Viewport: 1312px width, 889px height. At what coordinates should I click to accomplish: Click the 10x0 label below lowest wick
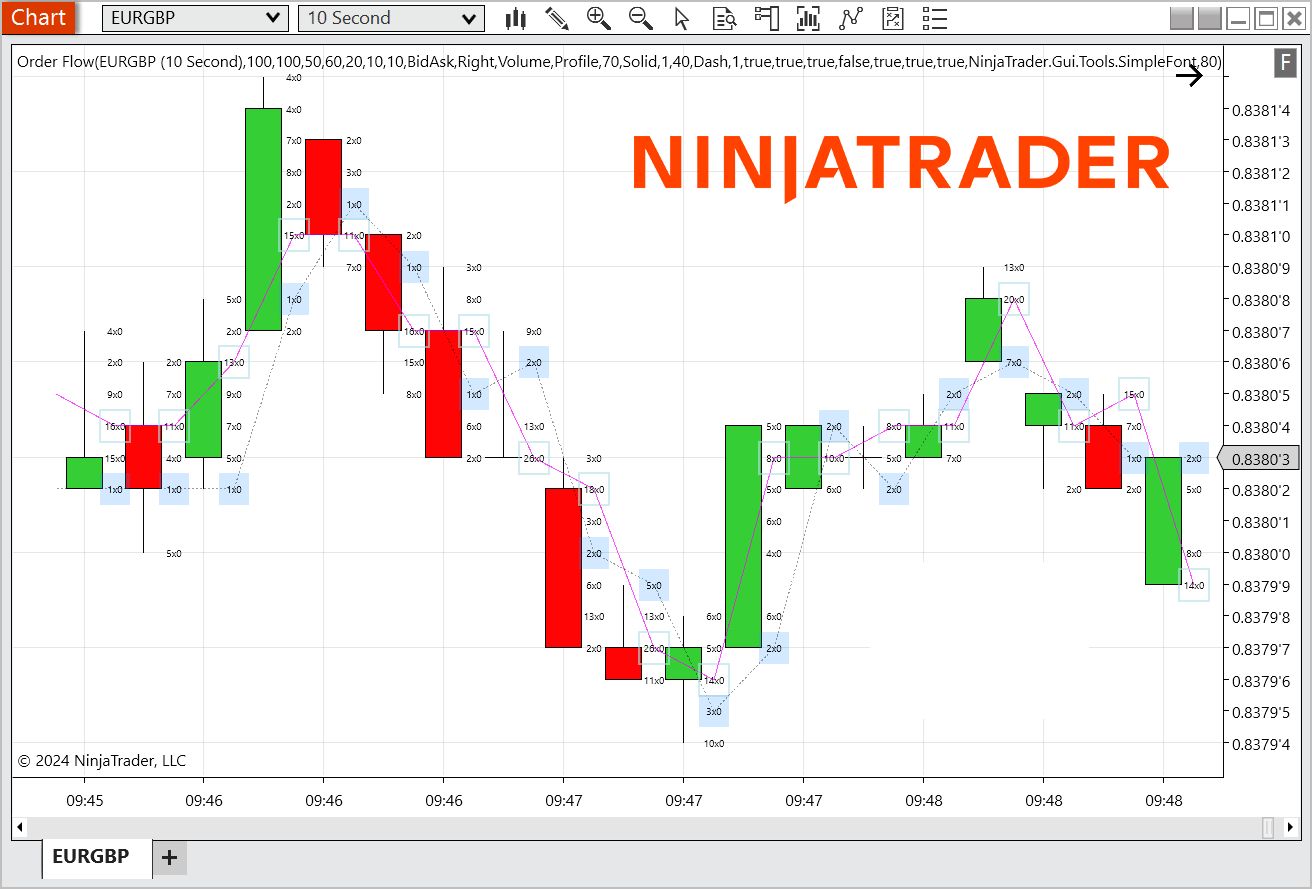click(714, 743)
